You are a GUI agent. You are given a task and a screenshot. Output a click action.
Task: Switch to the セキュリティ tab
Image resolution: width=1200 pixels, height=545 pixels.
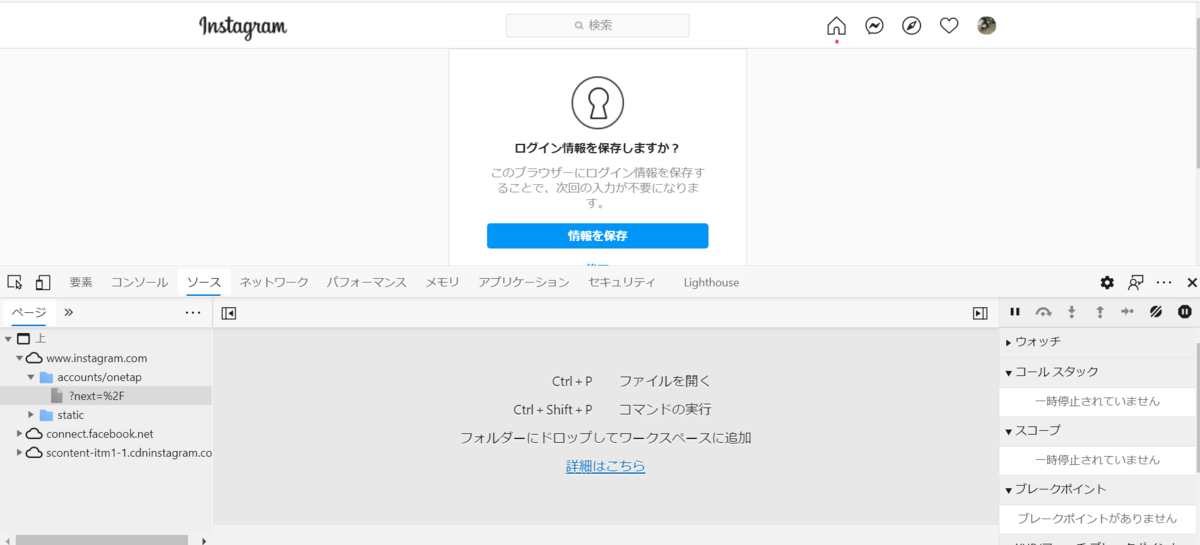[x=622, y=282]
